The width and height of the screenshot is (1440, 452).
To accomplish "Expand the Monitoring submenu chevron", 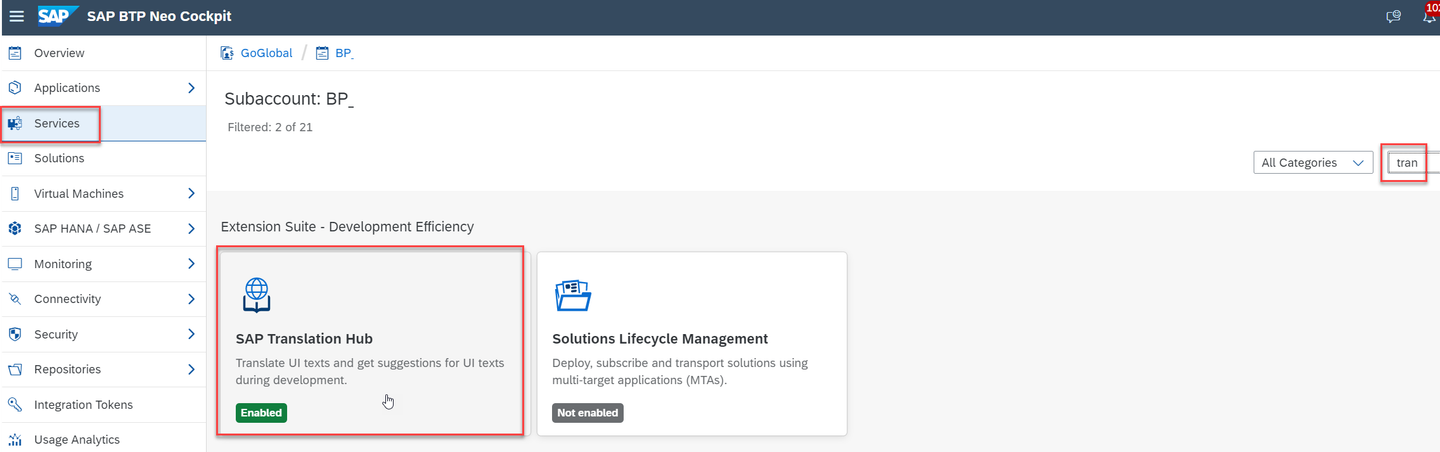I will click(x=191, y=264).
